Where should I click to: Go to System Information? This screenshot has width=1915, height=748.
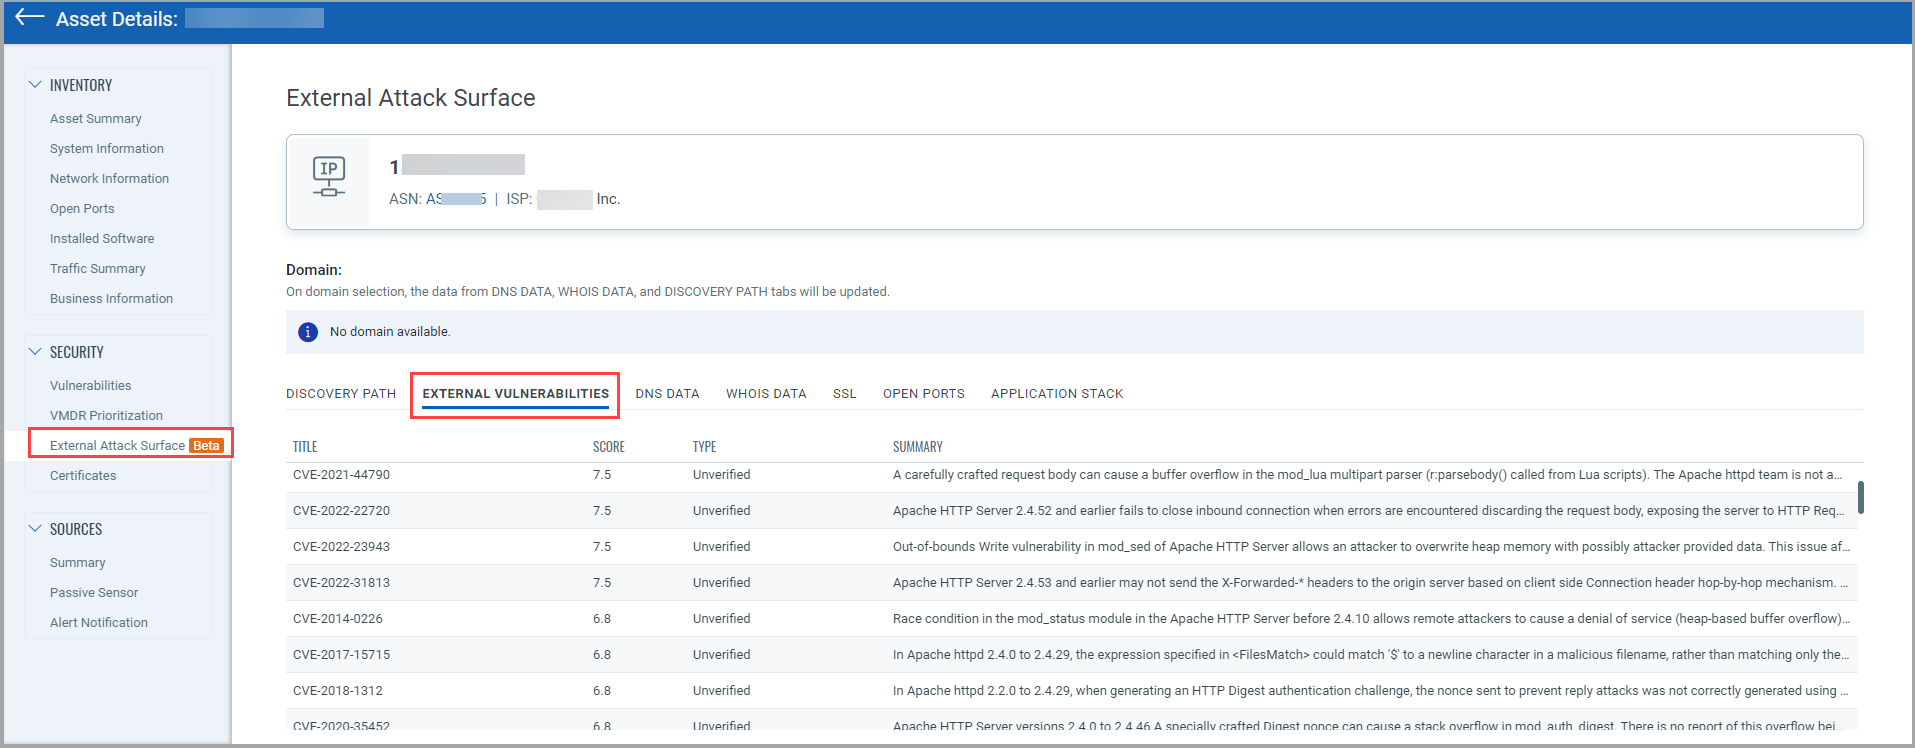point(107,149)
